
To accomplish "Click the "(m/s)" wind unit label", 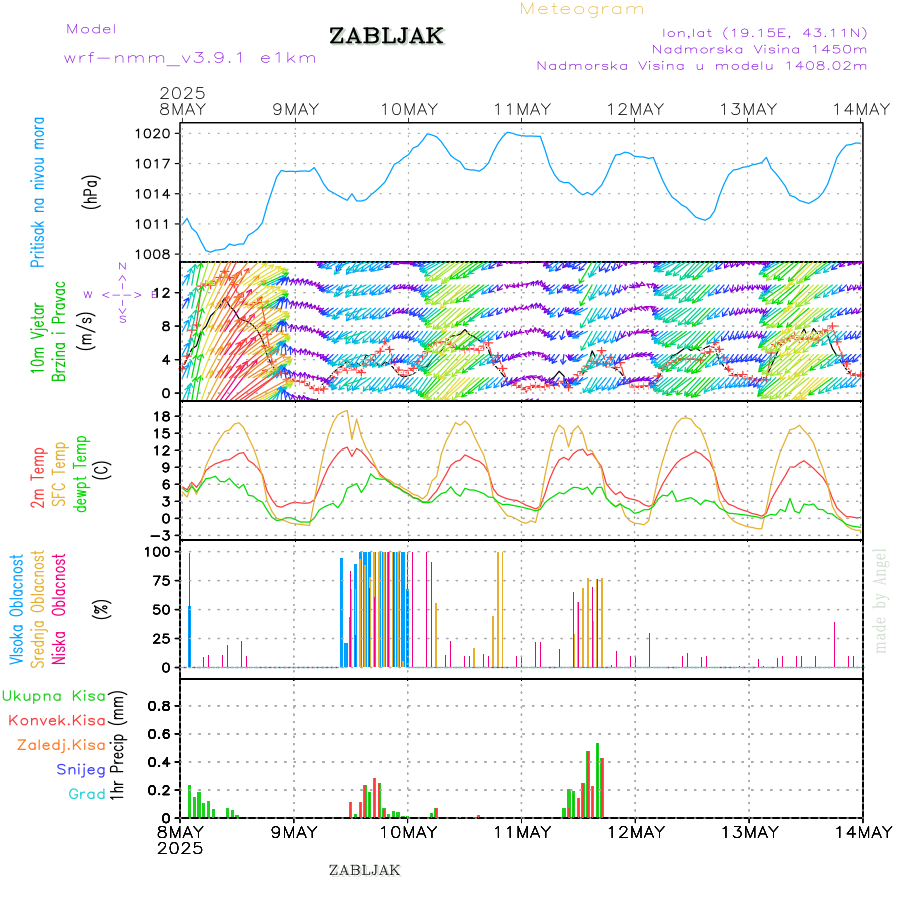I will point(86,332).
